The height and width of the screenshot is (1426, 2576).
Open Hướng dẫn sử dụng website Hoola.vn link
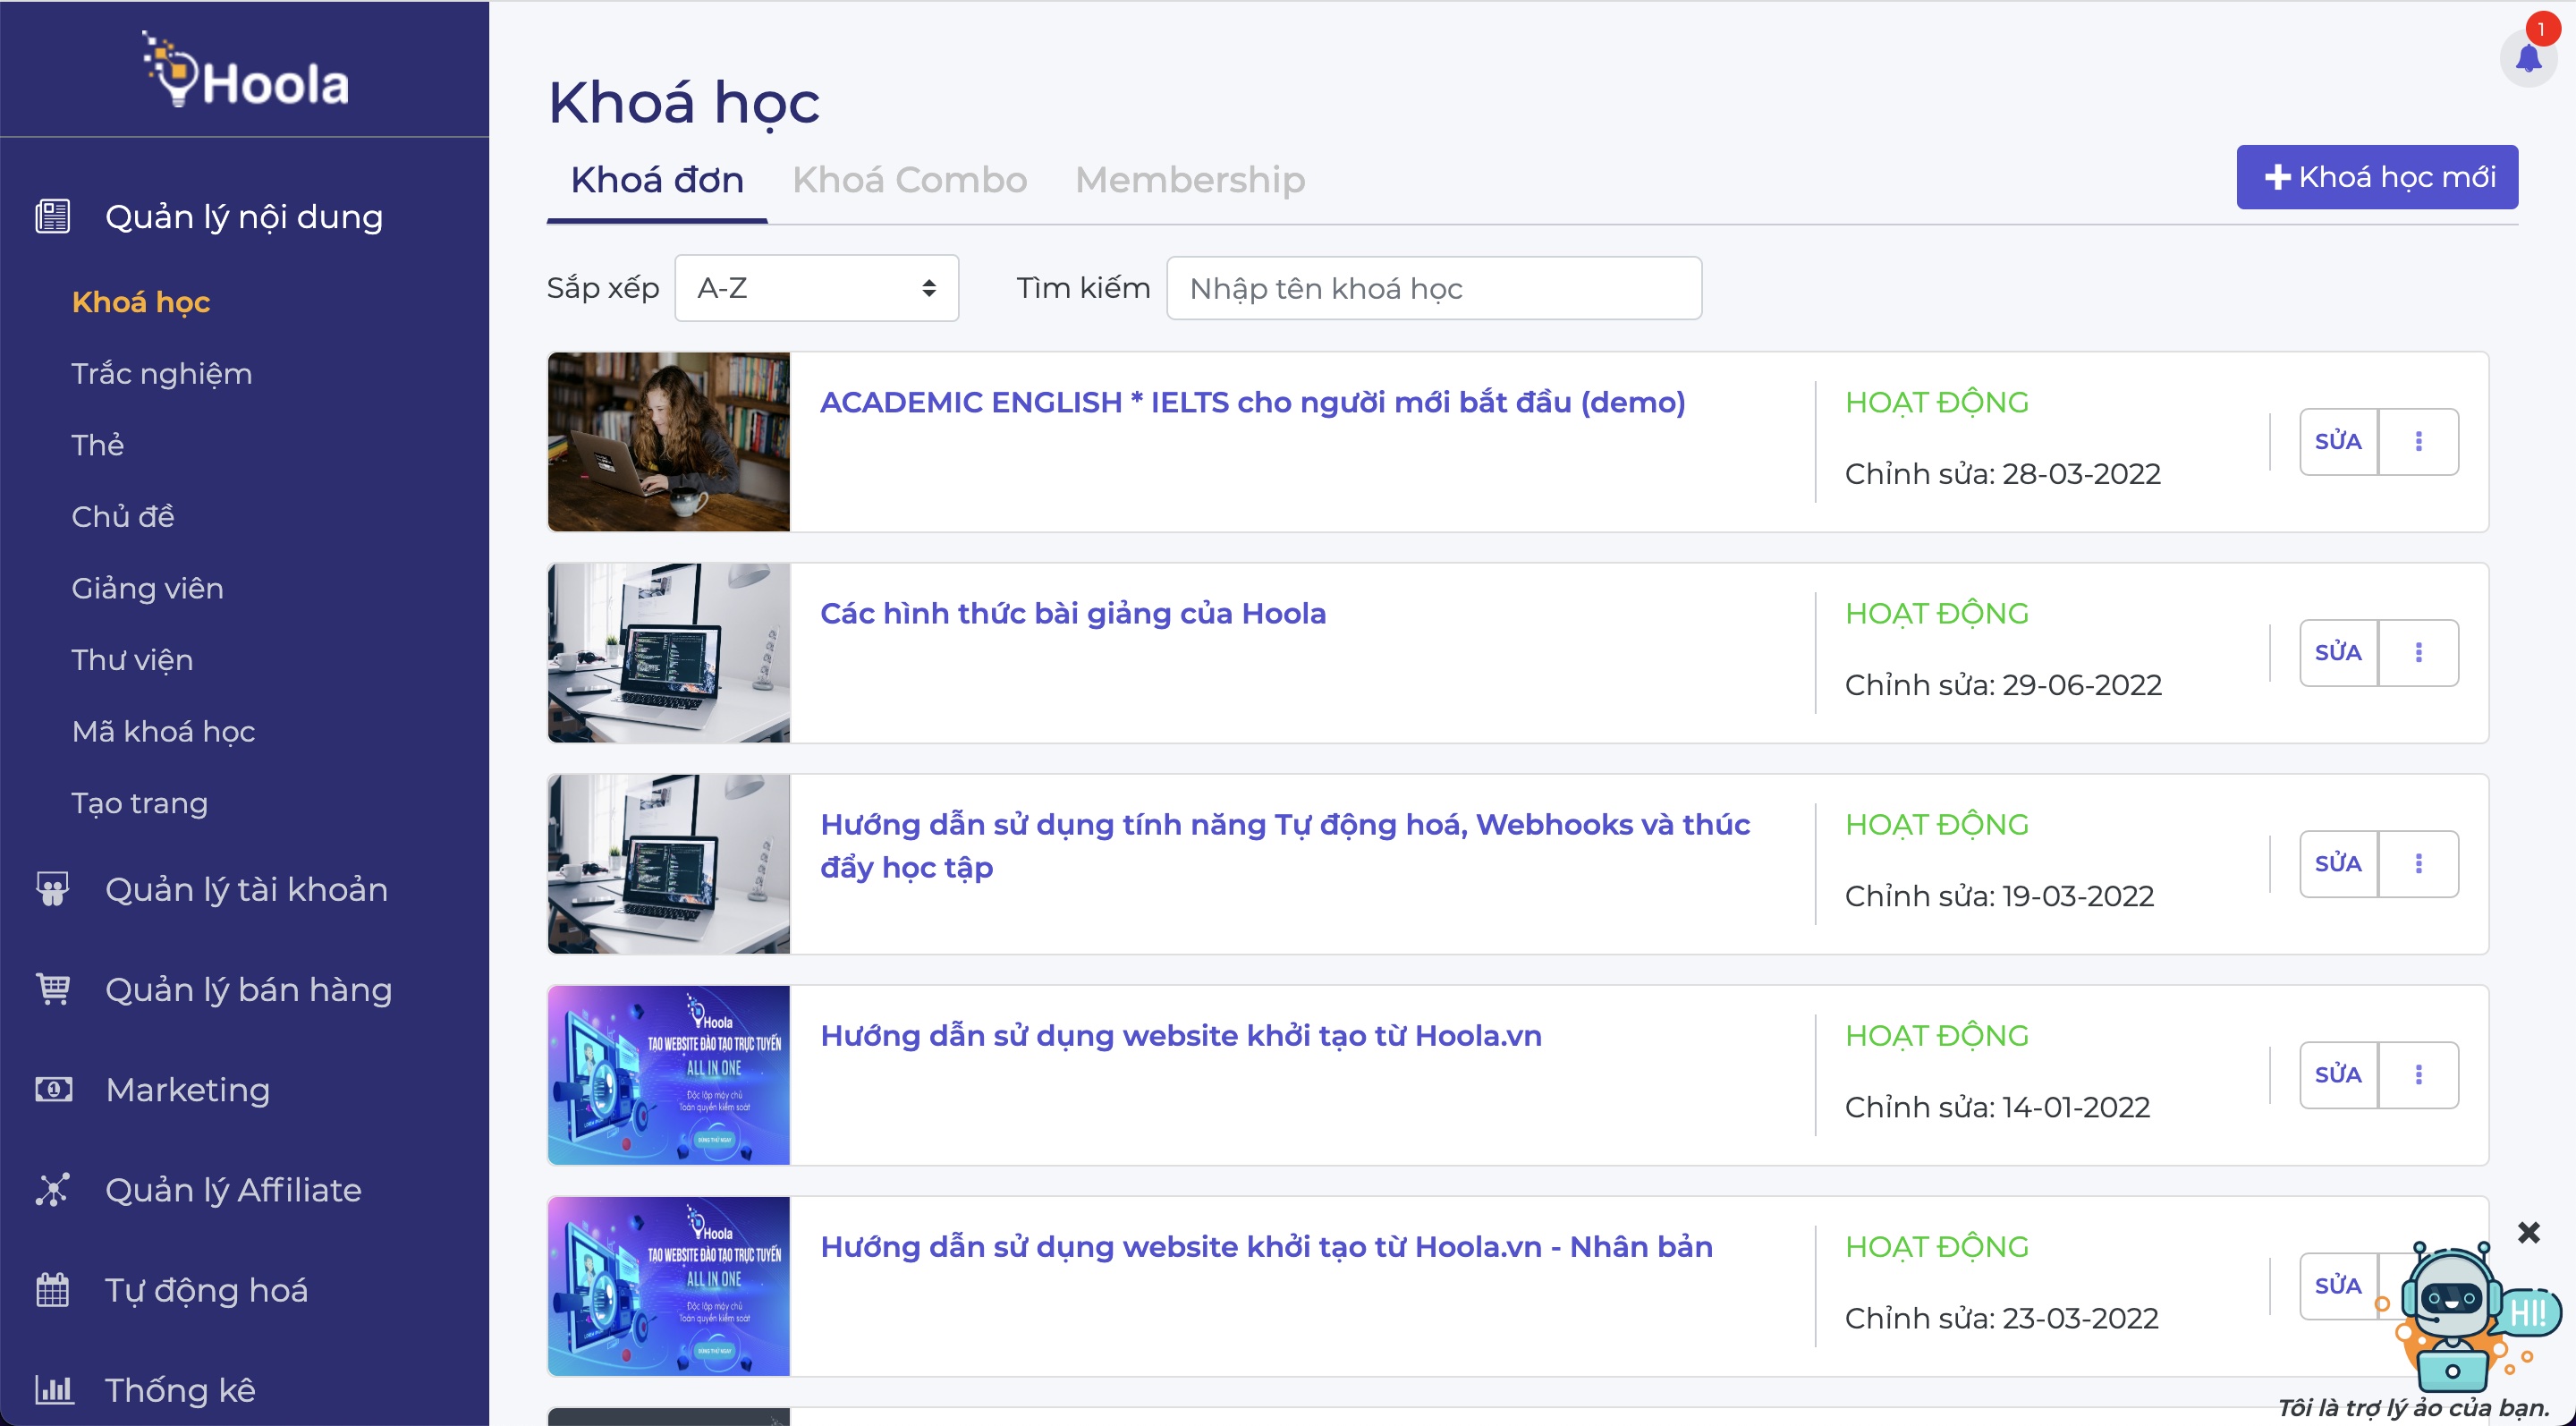tap(1181, 1035)
